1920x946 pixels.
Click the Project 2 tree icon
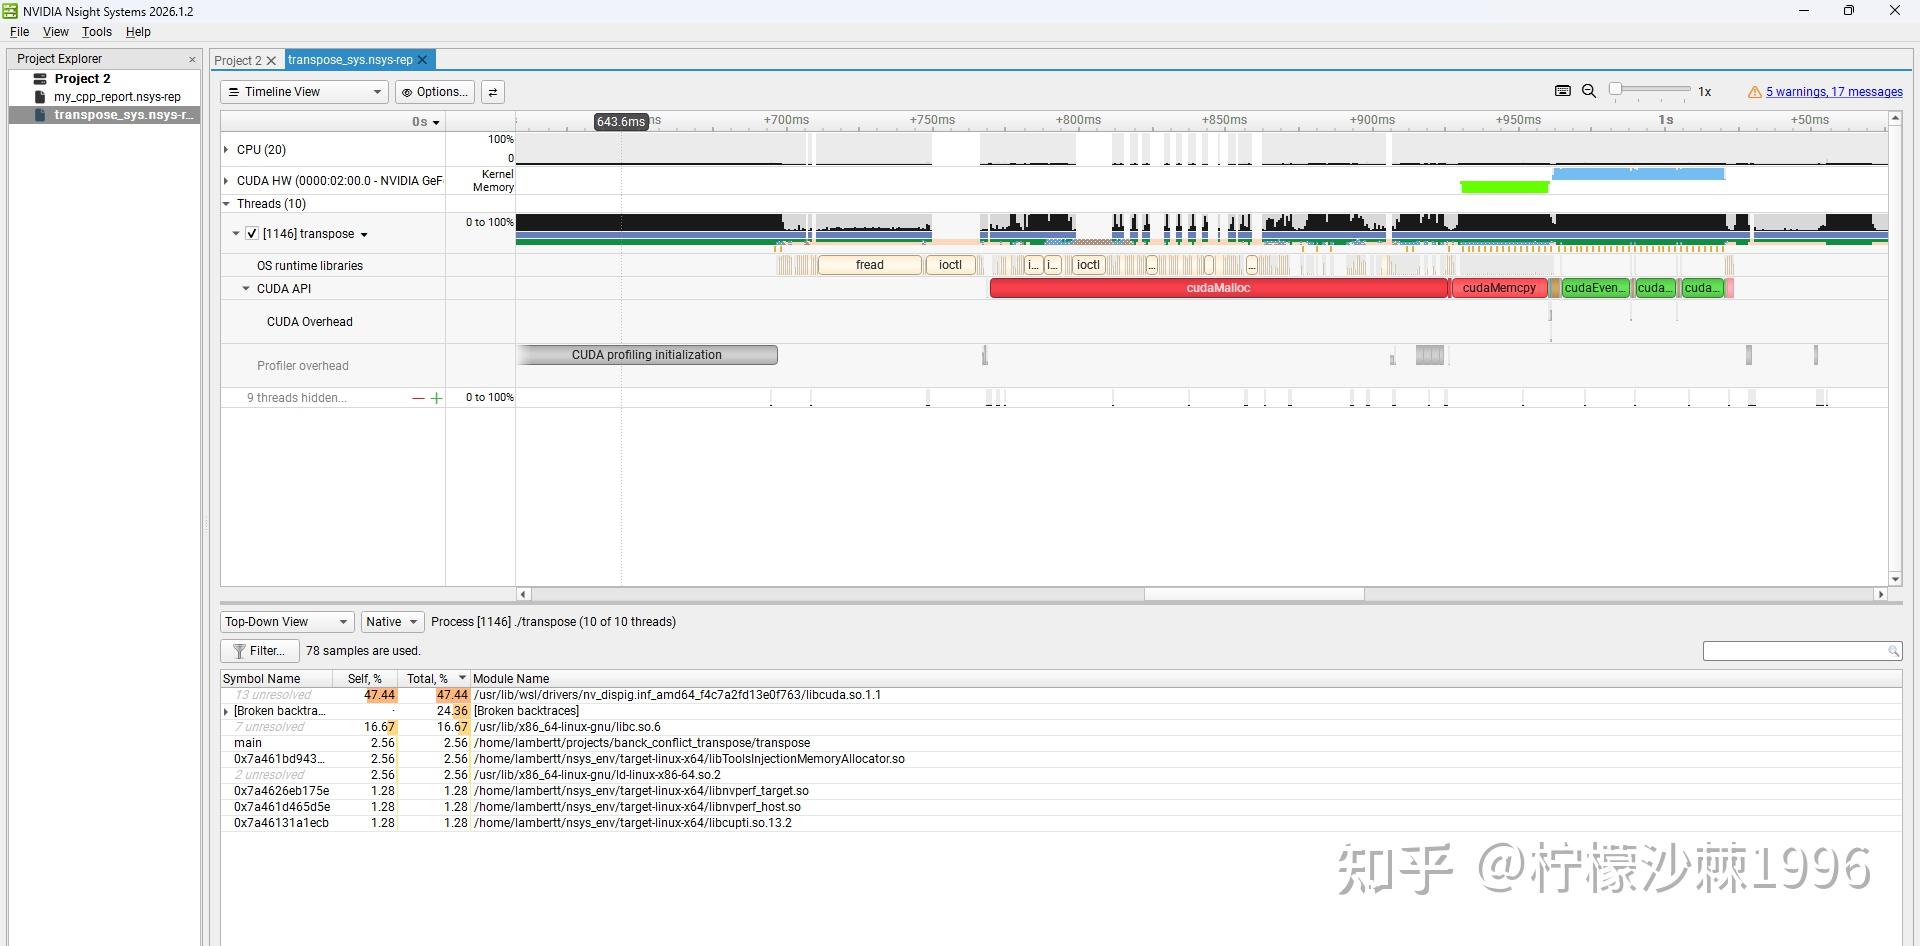coord(40,78)
